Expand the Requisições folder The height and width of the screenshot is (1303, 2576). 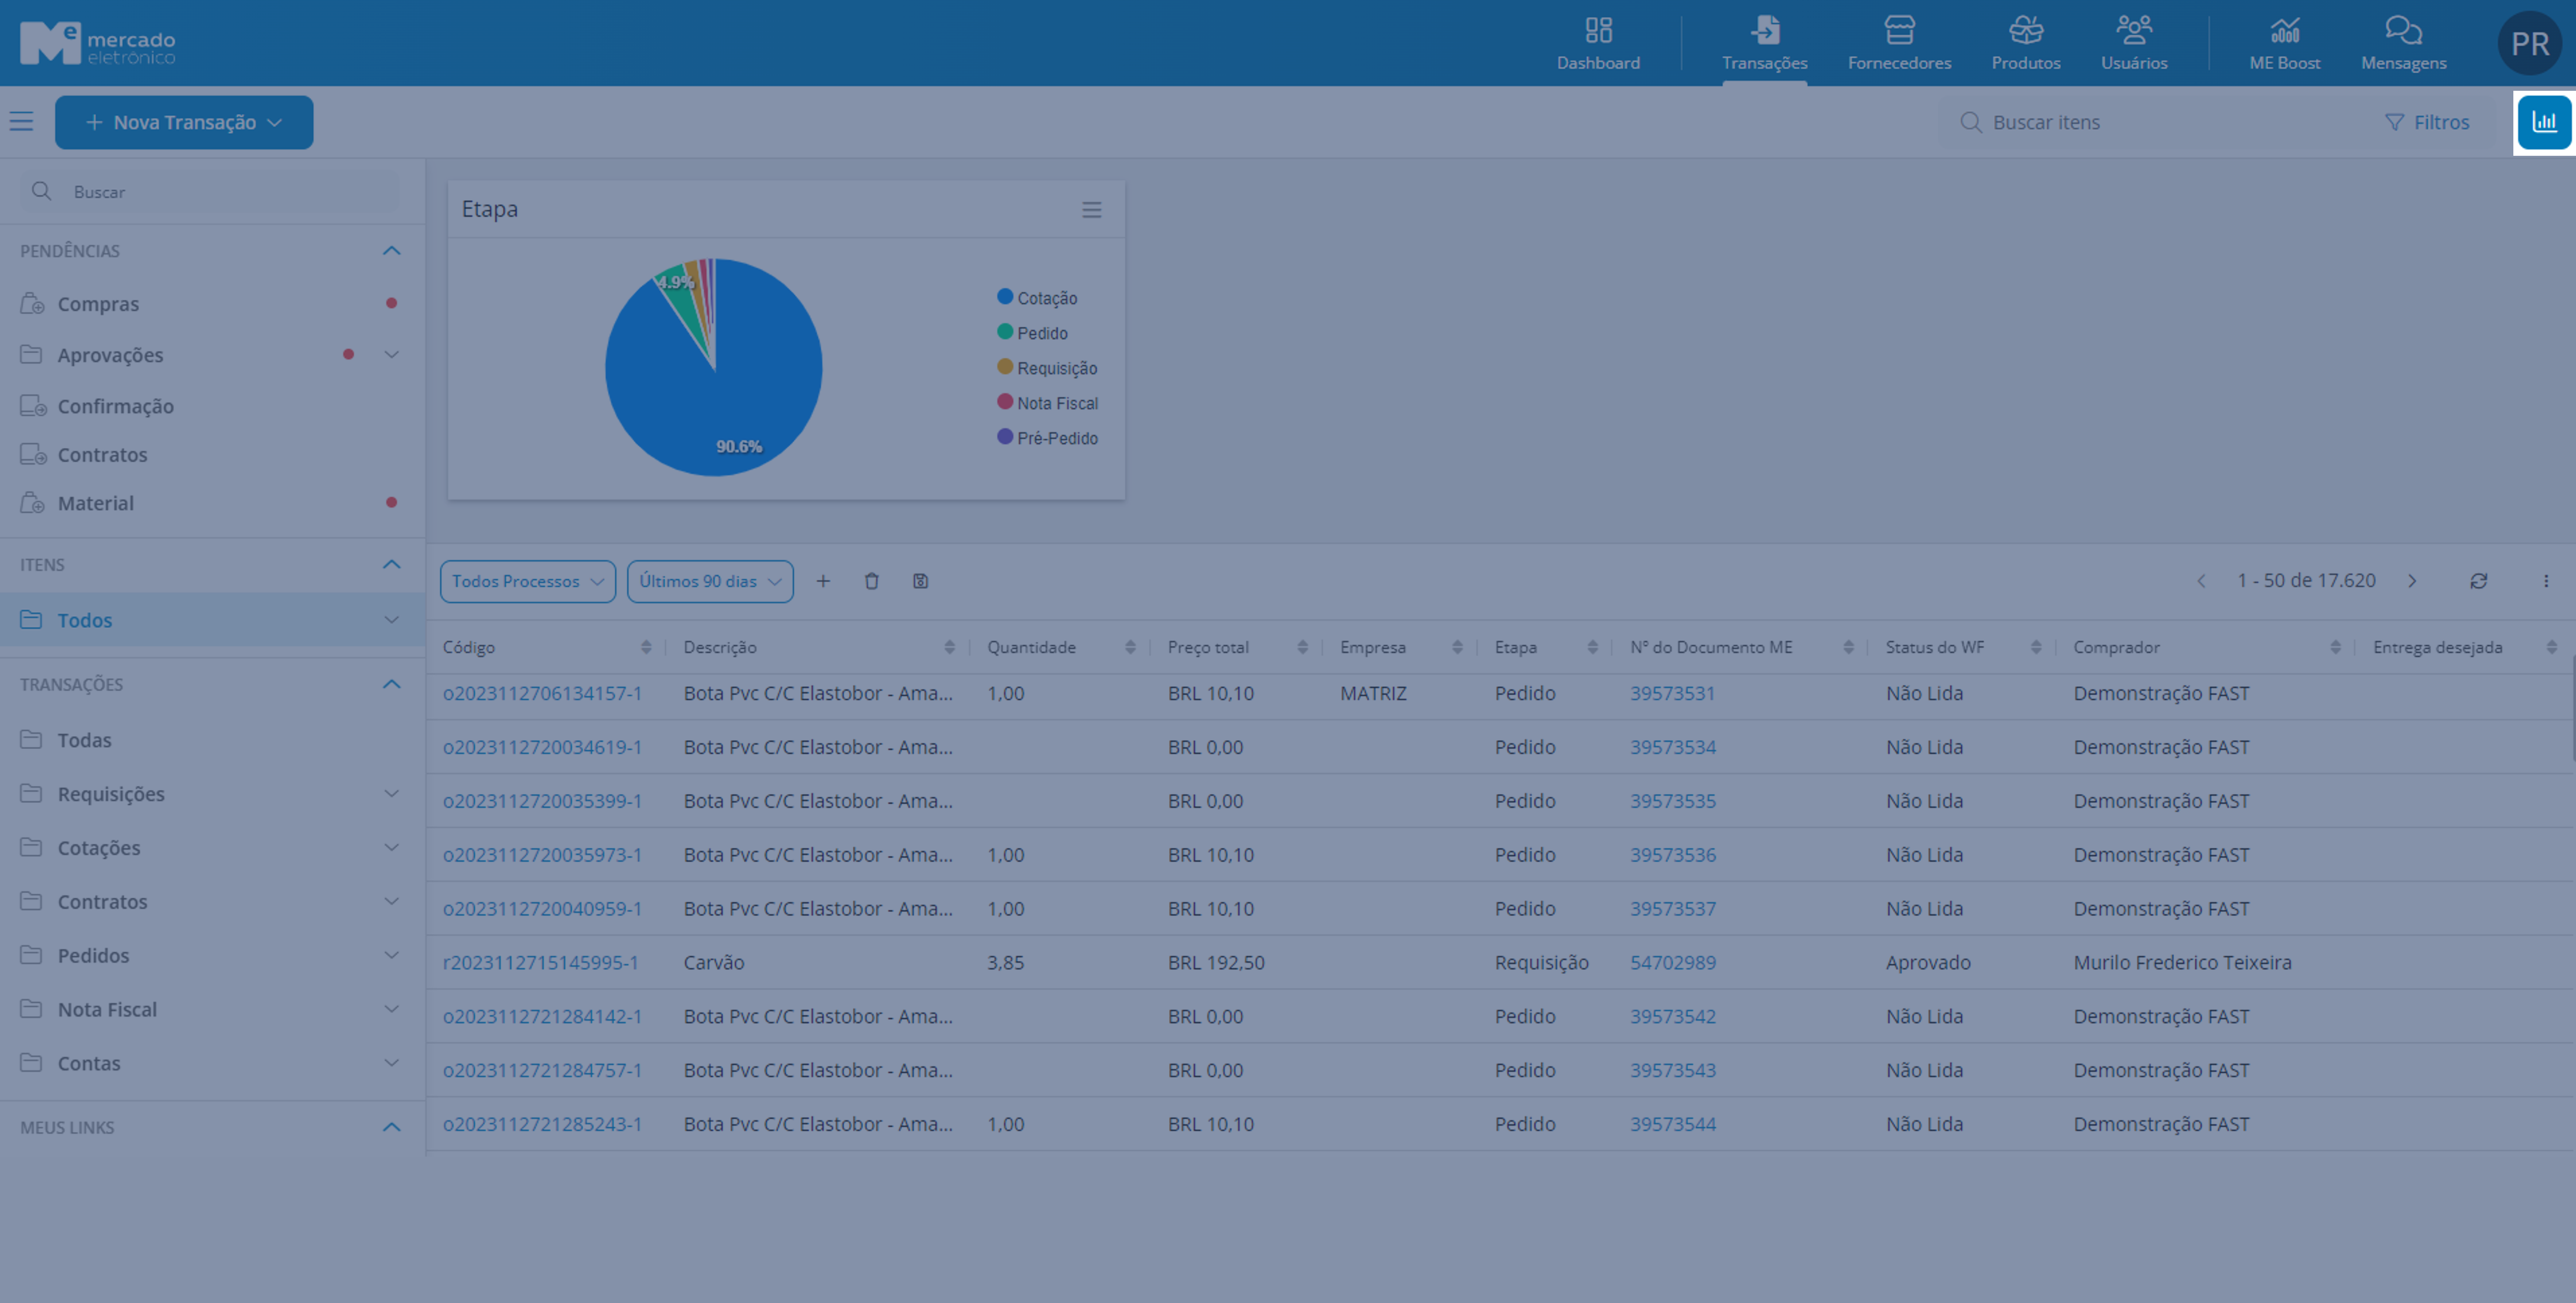(391, 793)
